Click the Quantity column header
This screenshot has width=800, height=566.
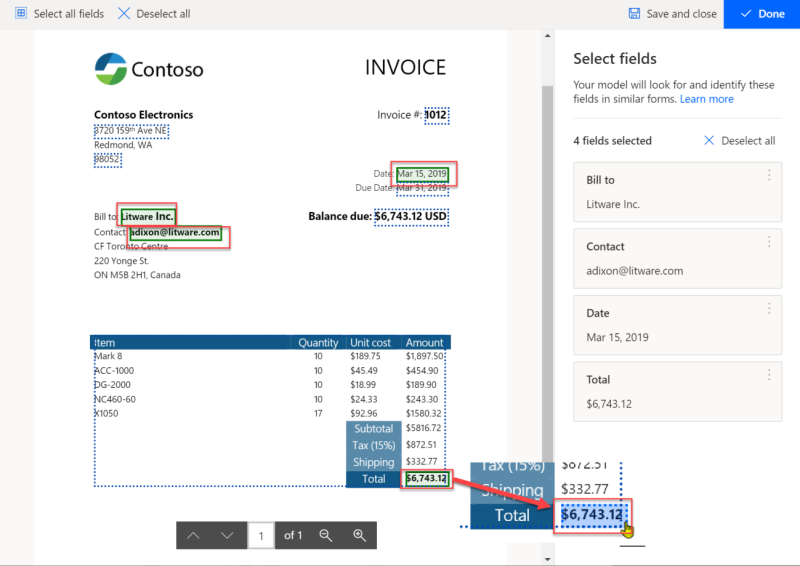[318, 342]
